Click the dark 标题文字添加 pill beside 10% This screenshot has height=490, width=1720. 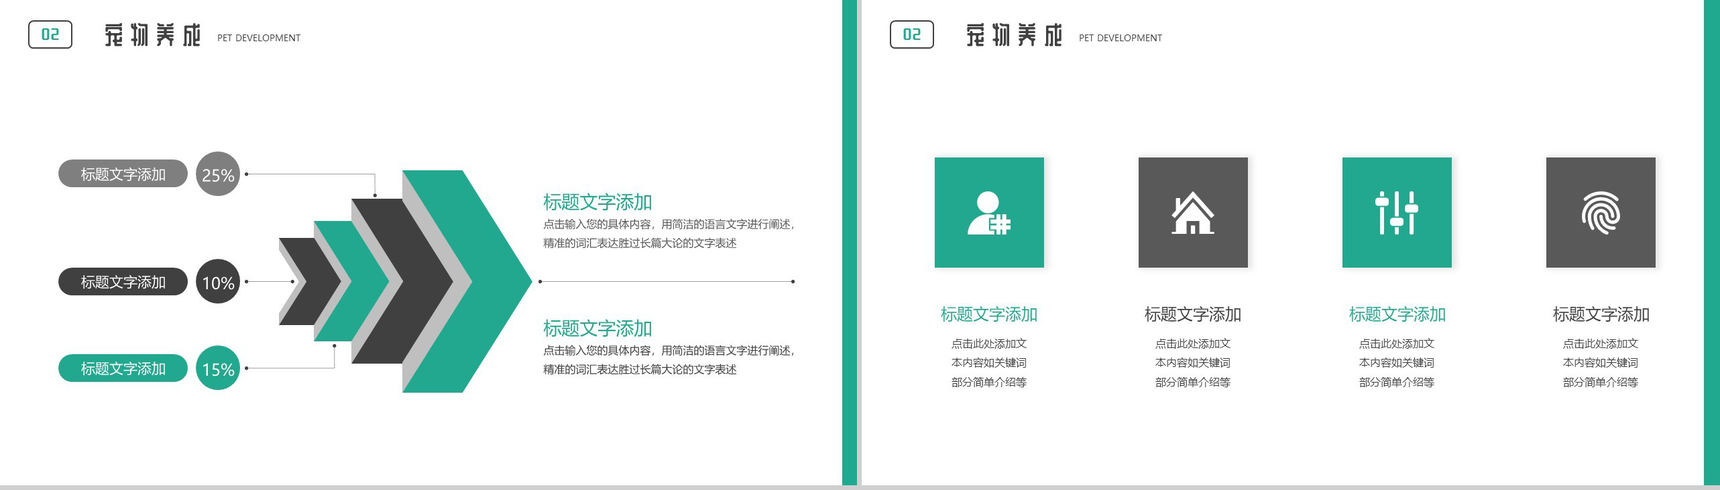123,282
